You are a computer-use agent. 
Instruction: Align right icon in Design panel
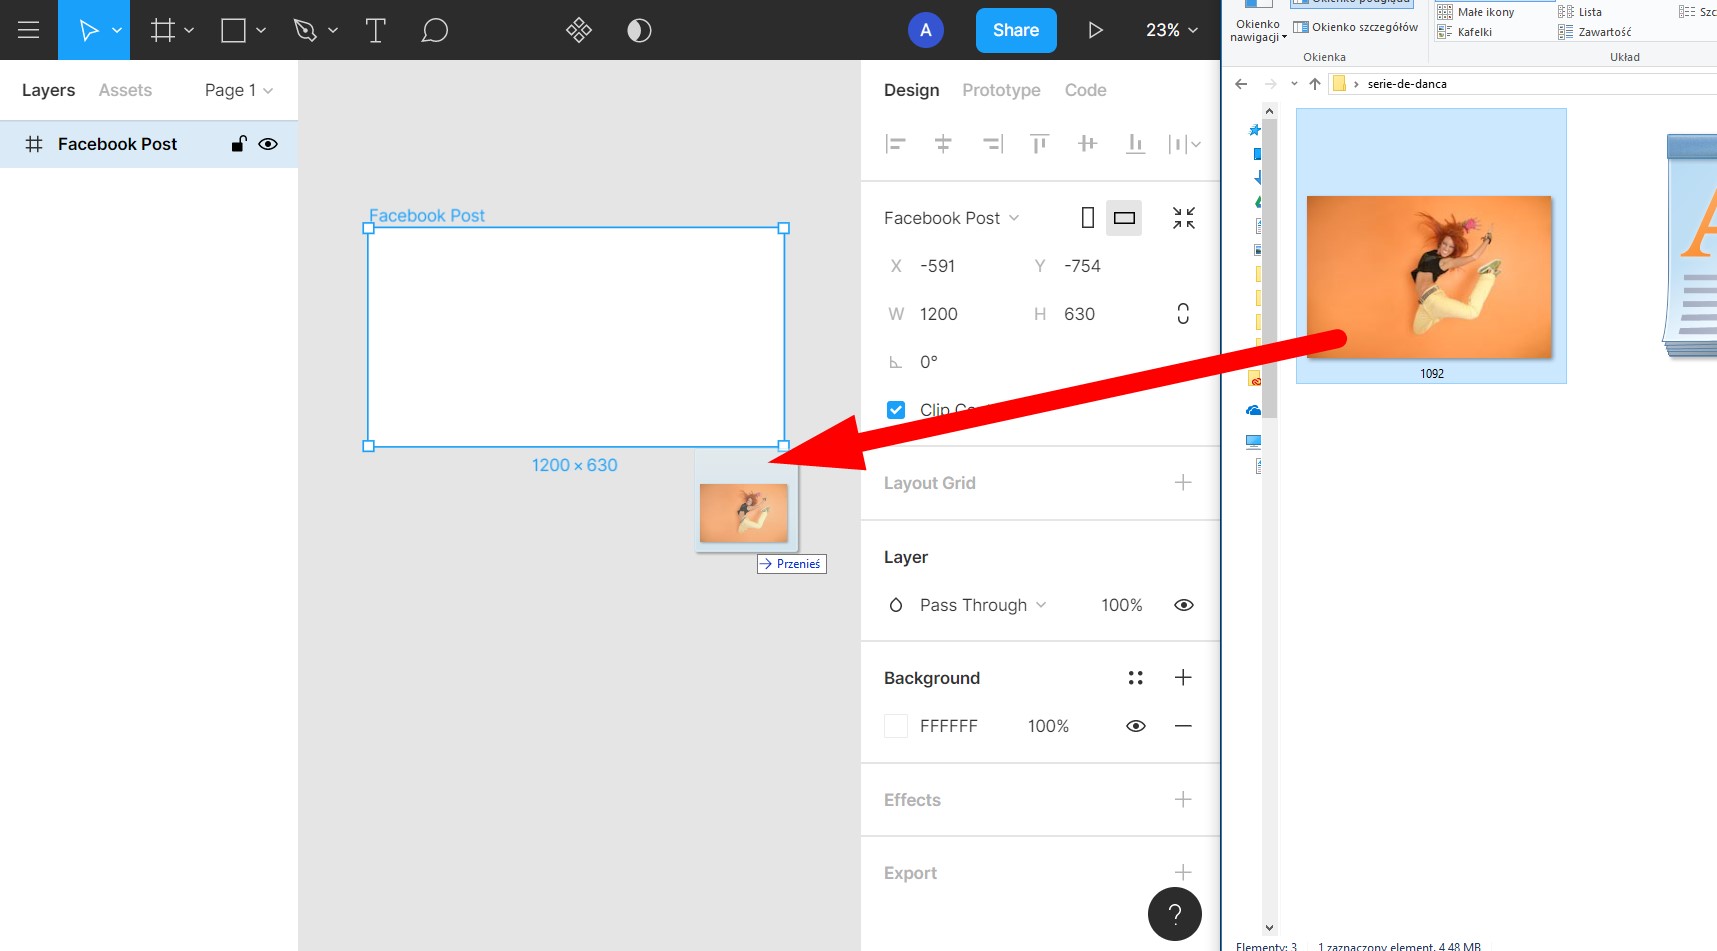click(992, 144)
